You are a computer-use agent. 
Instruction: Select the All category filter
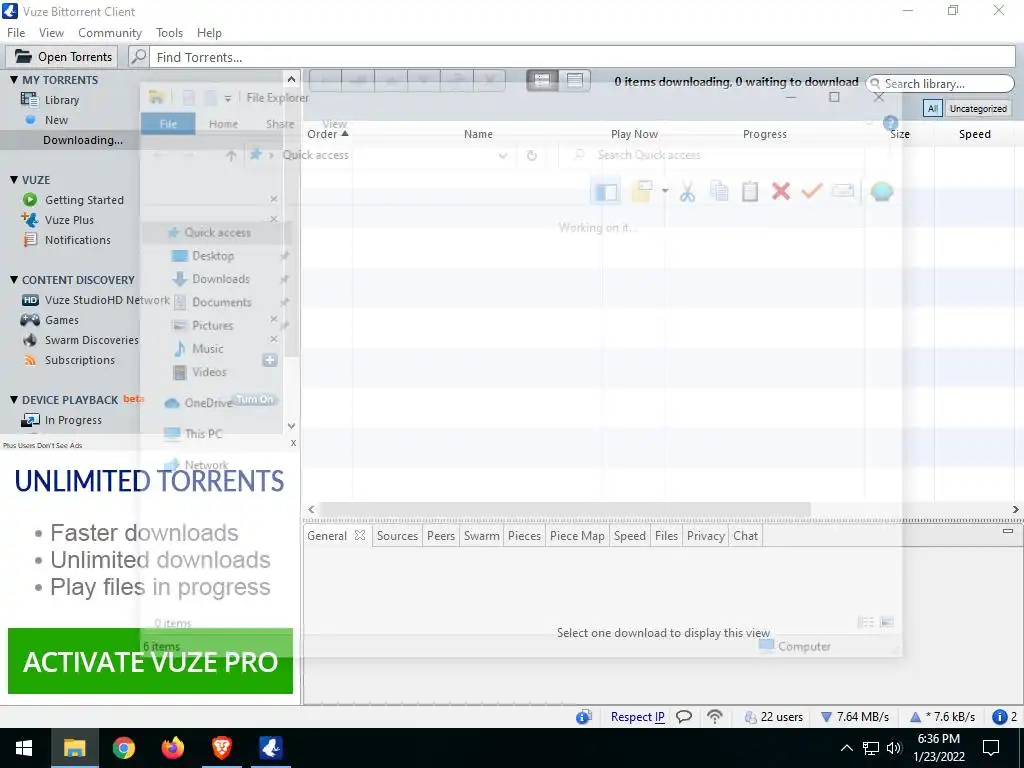(x=933, y=108)
